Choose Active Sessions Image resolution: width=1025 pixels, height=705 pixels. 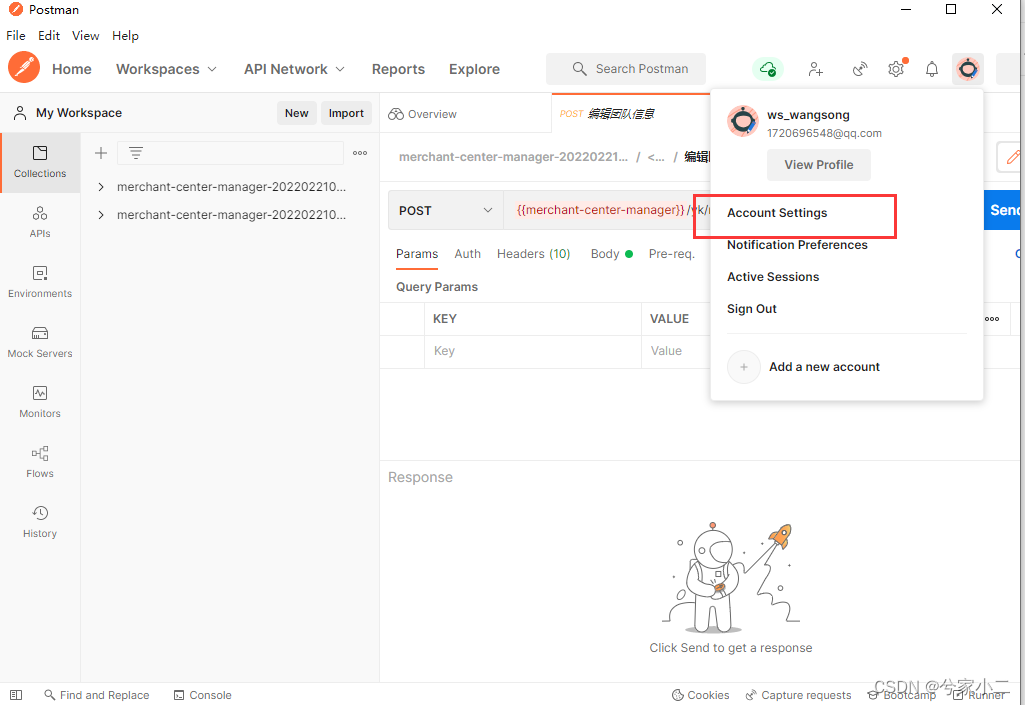click(x=773, y=277)
